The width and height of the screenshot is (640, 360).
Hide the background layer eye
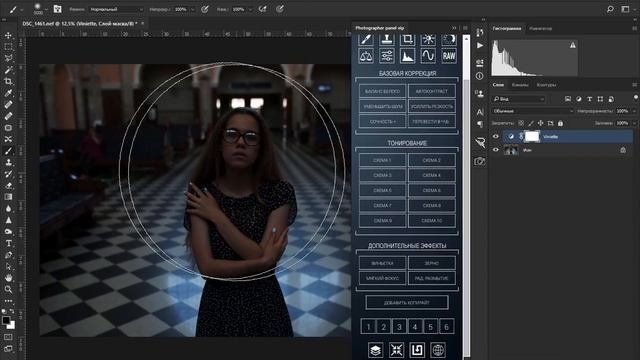(496, 150)
